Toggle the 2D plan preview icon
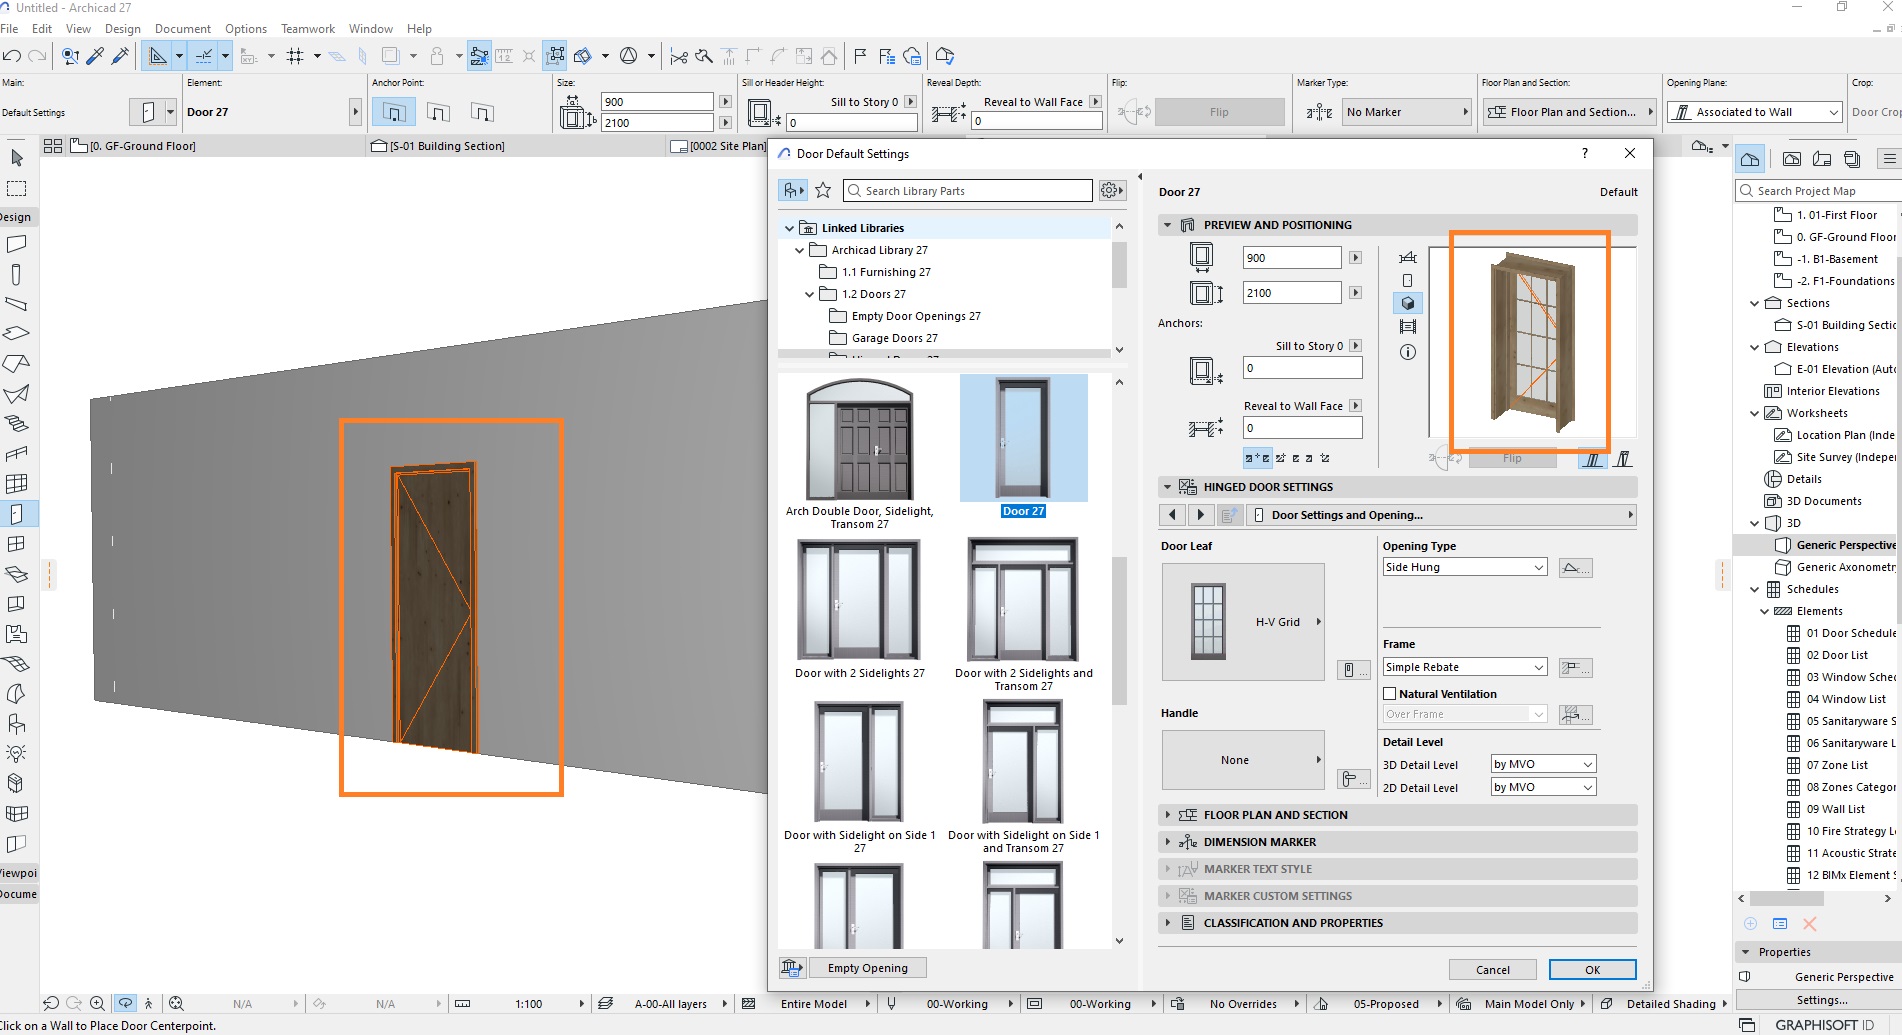The image size is (1902, 1035). pos(1408,258)
